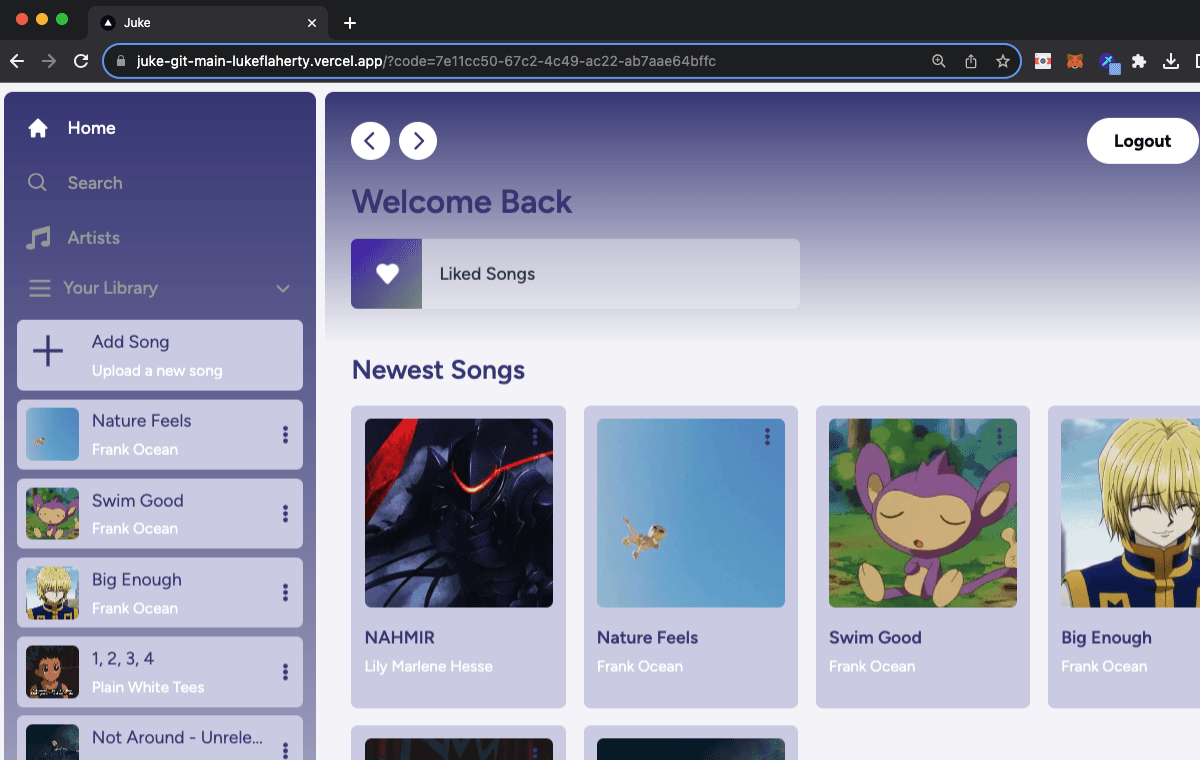This screenshot has height=760, width=1200.
Task: Open options for Big Enough in sidebar
Action: [285, 592]
